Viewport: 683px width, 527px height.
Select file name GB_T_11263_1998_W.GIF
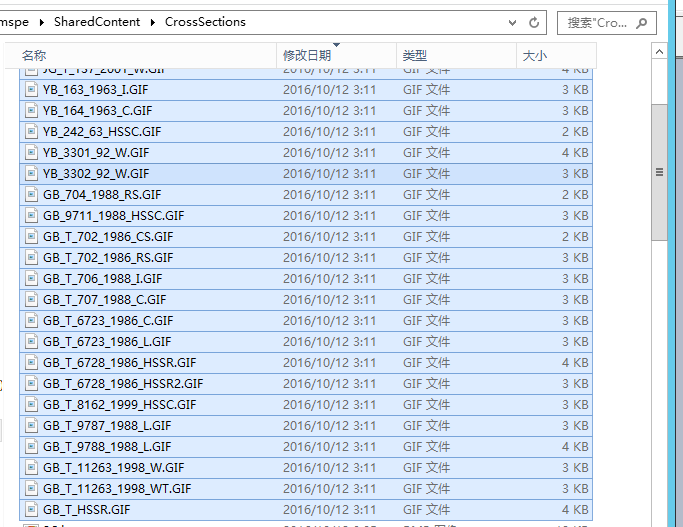114,467
